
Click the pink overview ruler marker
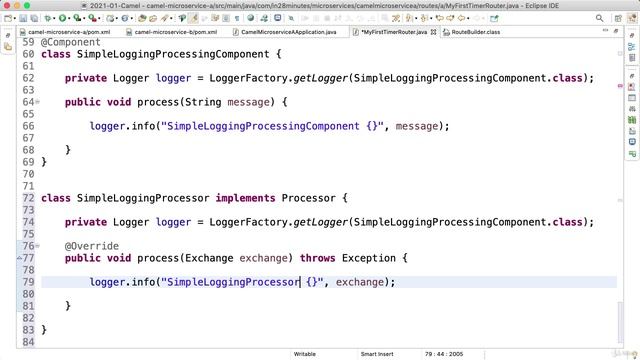tap(620, 86)
